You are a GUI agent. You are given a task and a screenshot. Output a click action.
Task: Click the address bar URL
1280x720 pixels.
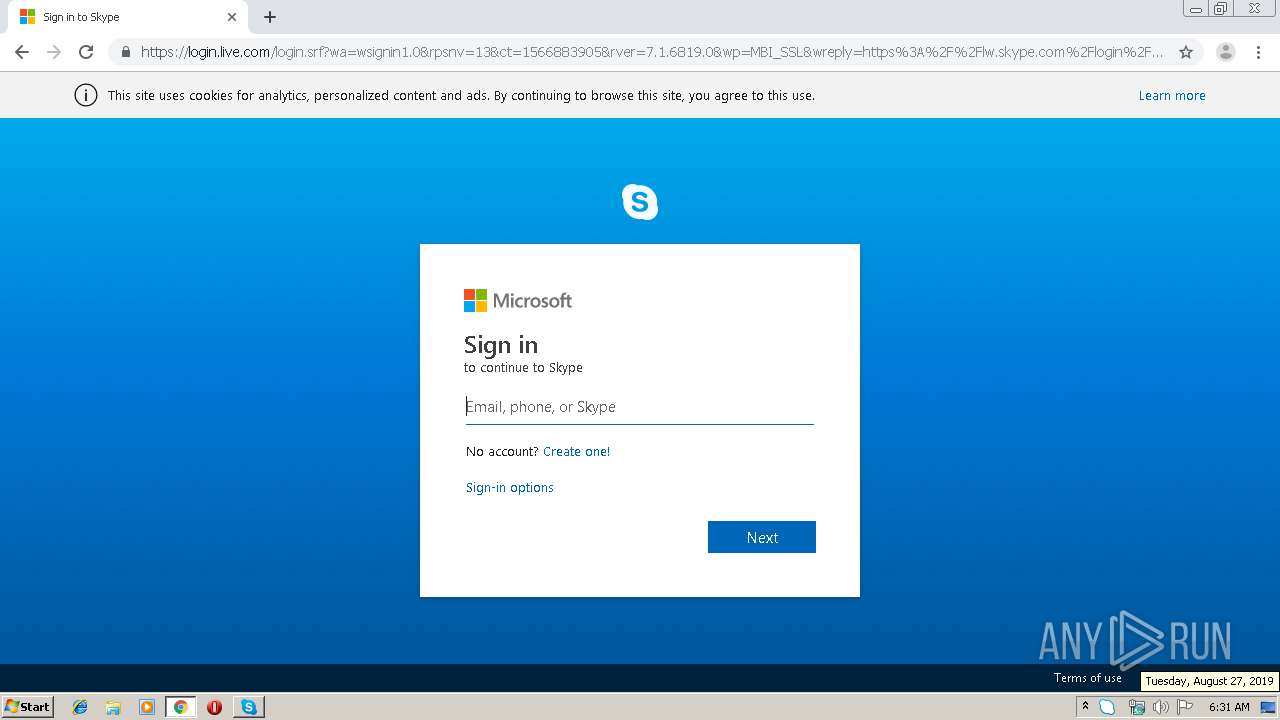tap(652, 52)
